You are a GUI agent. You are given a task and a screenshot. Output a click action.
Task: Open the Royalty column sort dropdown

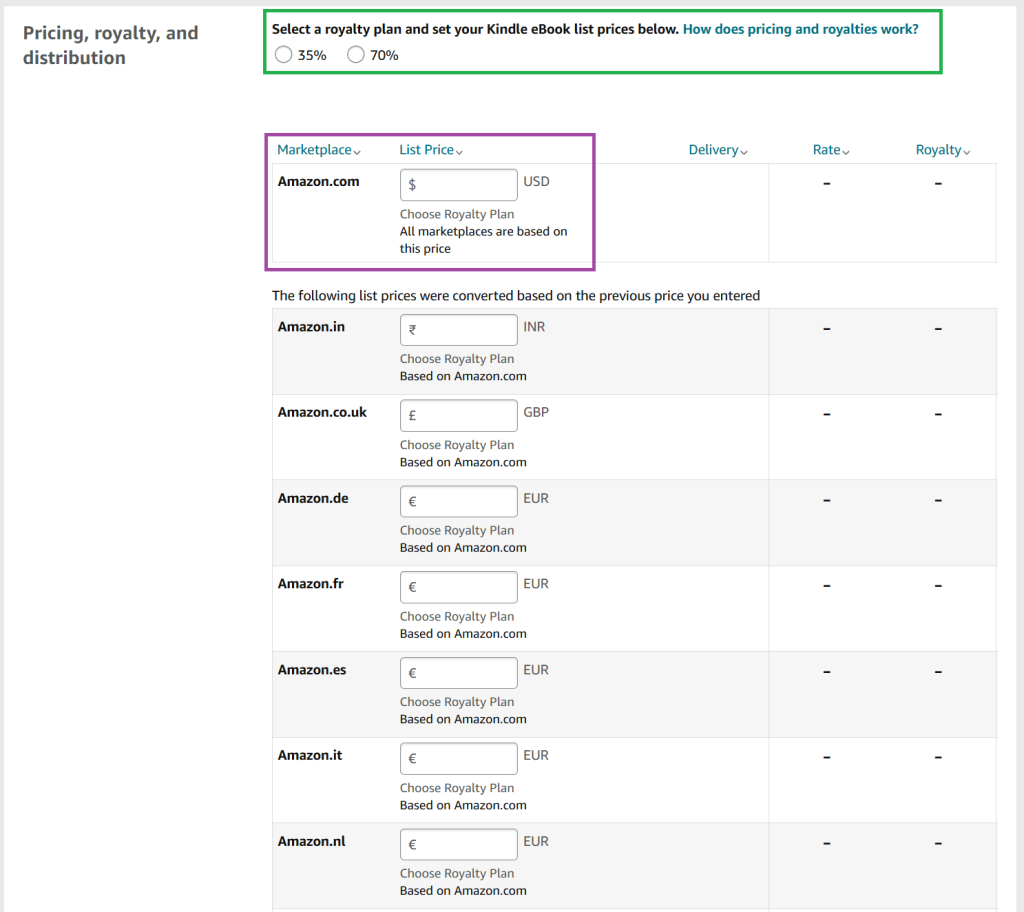(x=966, y=150)
